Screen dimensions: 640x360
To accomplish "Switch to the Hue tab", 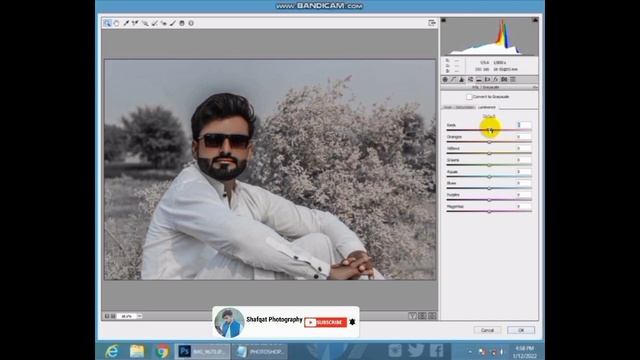I will [448, 107].
